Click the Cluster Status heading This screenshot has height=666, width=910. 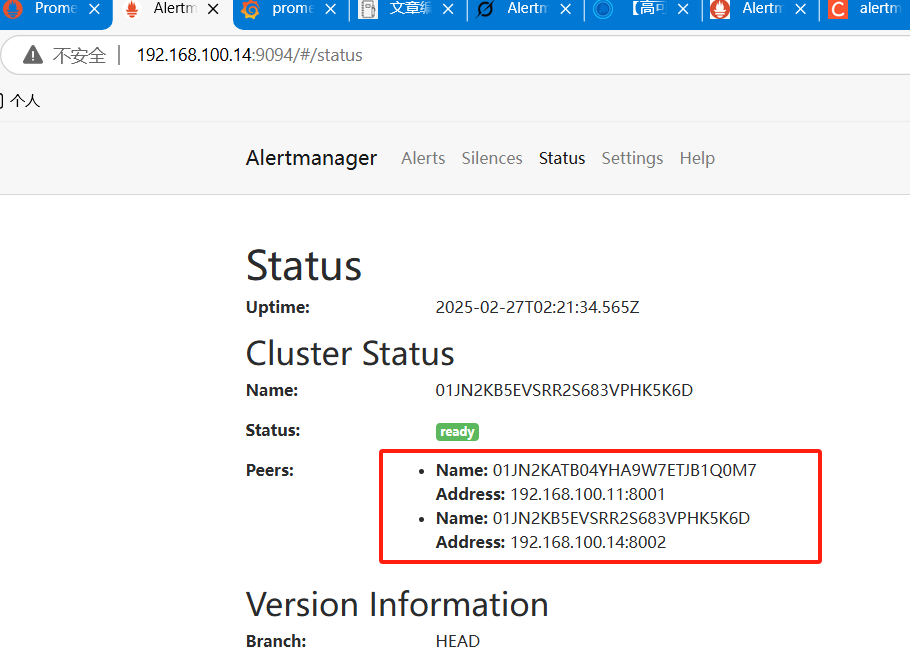point(350,353)
